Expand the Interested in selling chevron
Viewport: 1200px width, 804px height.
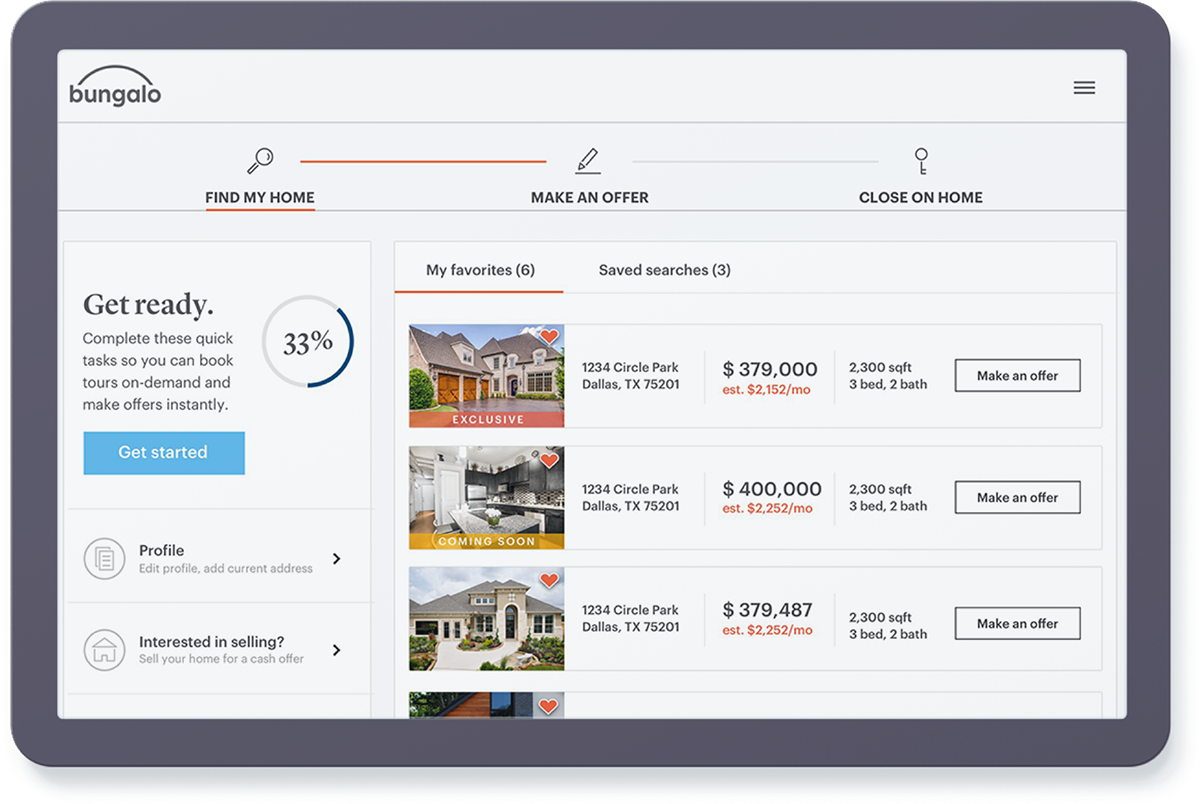tap(336, 650)
